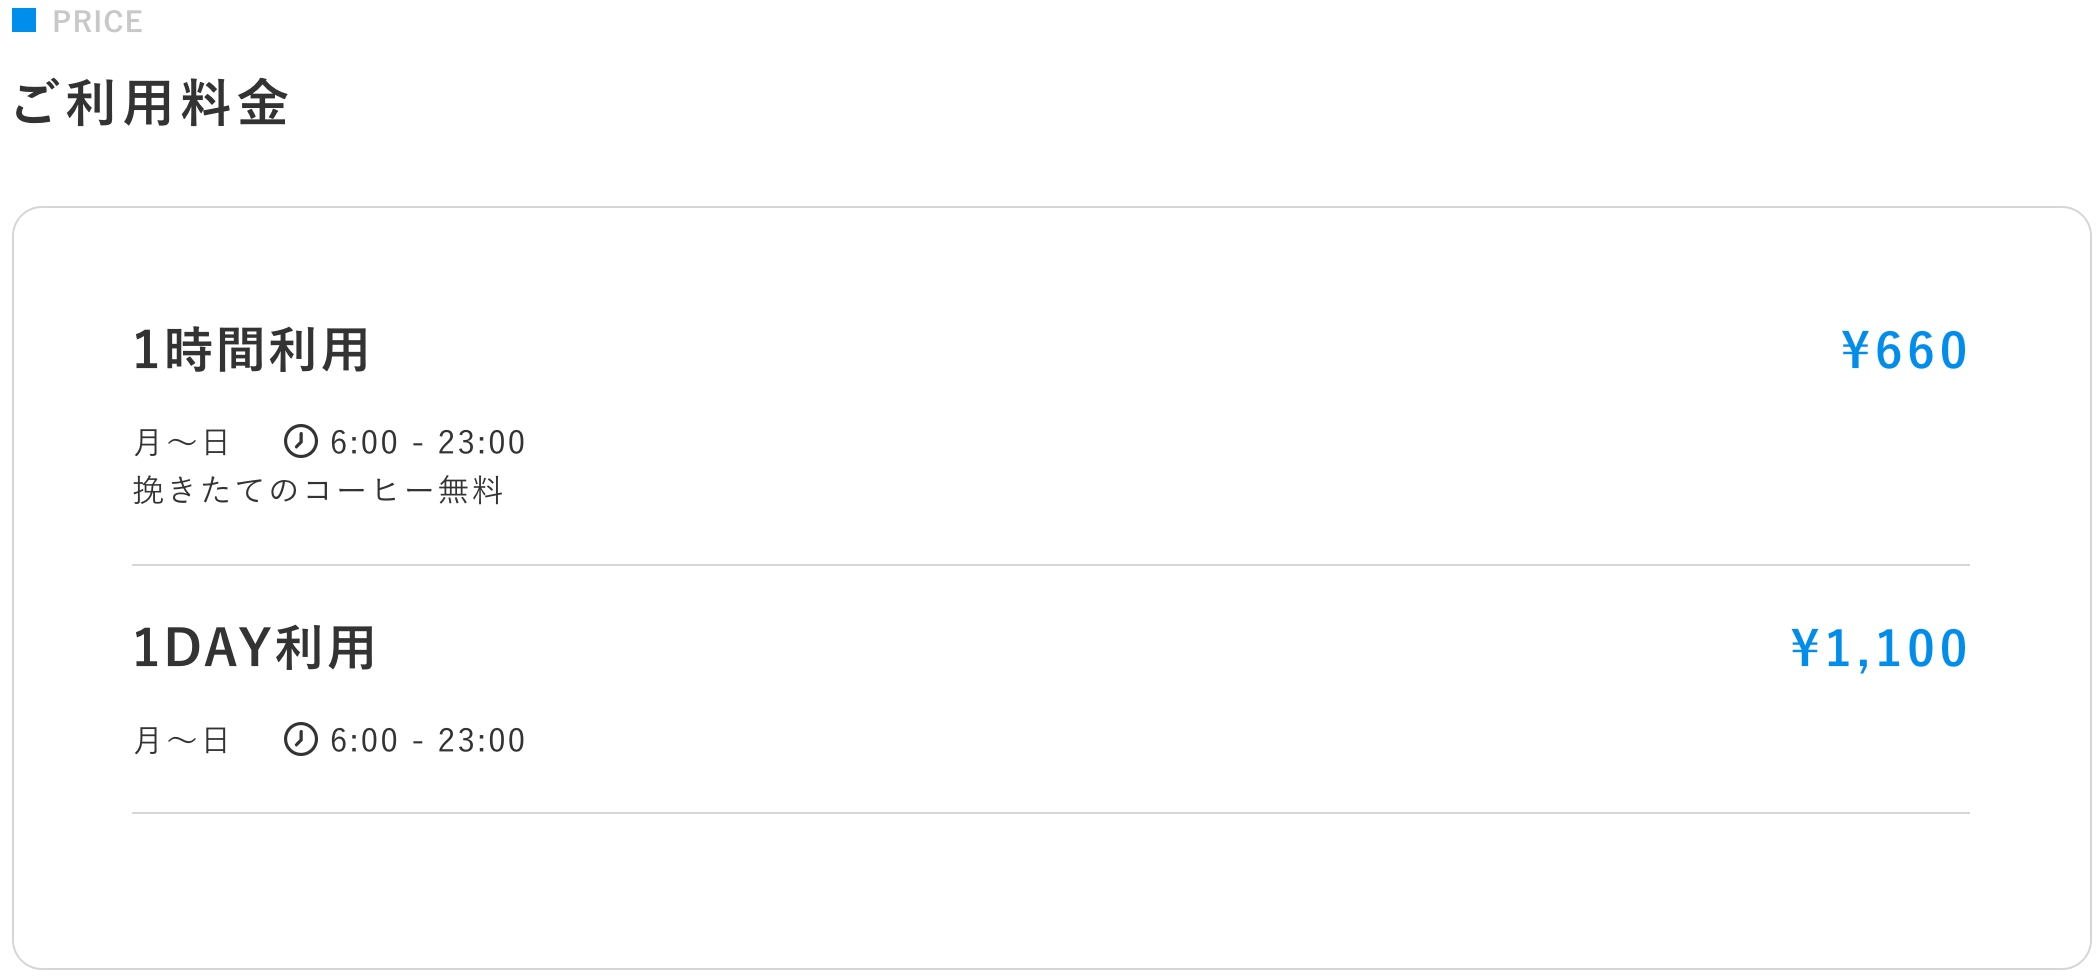The image size is (2098, 976).
Task: Click the clock icon under 1時間利用
Action: 300,441
